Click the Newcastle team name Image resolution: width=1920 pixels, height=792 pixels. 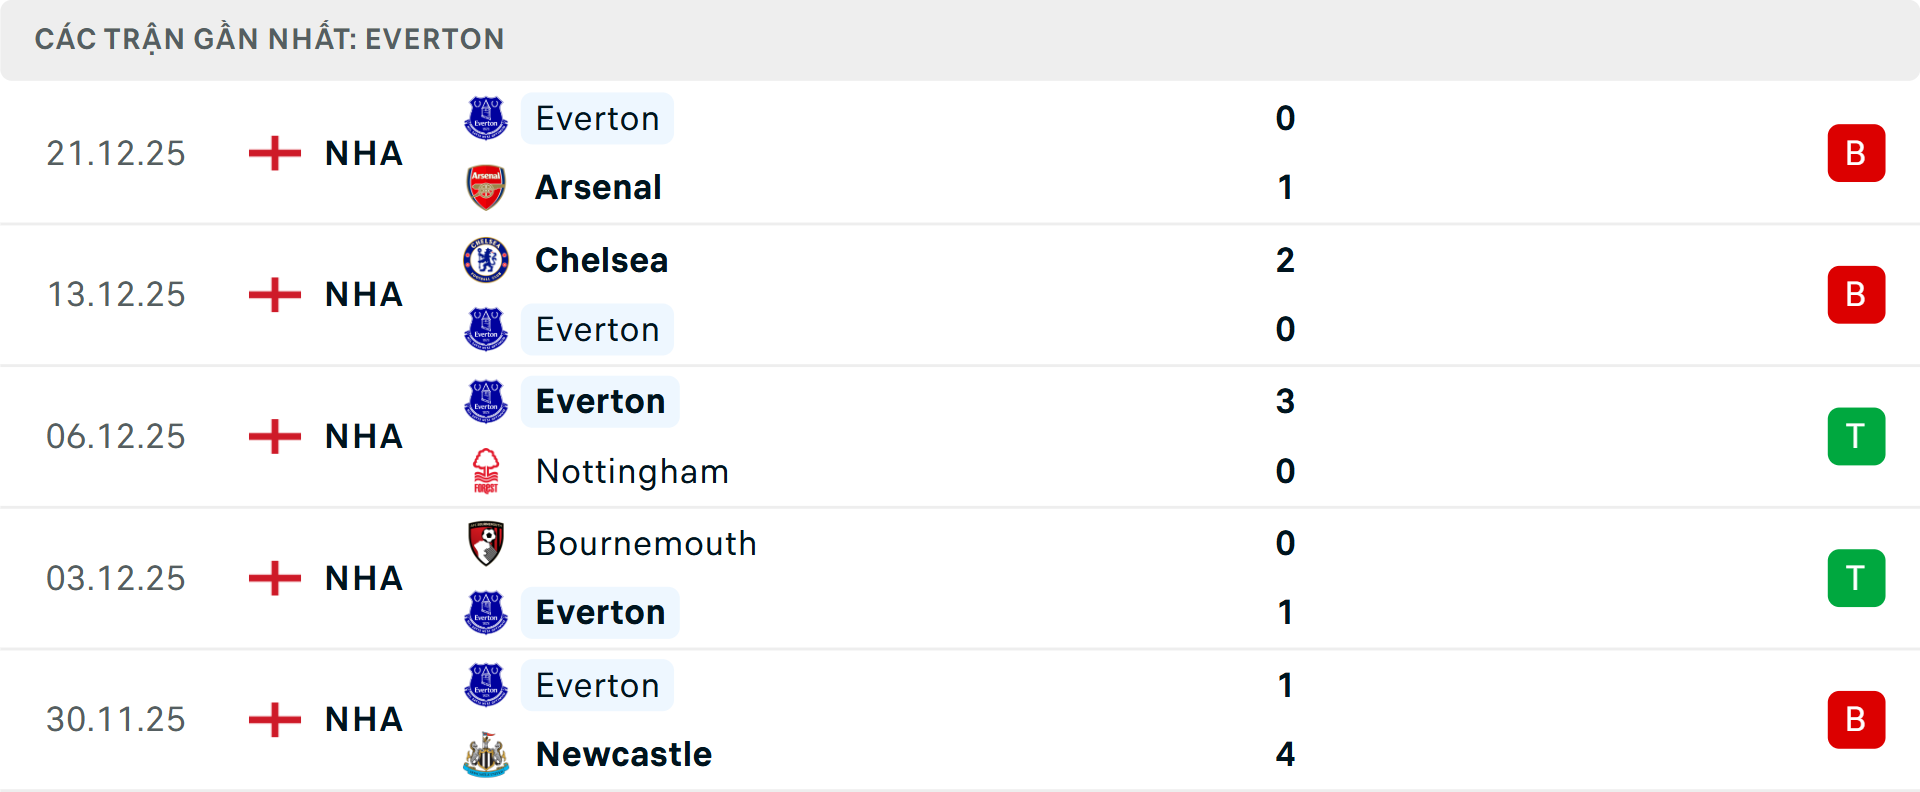tap(623, 754)
